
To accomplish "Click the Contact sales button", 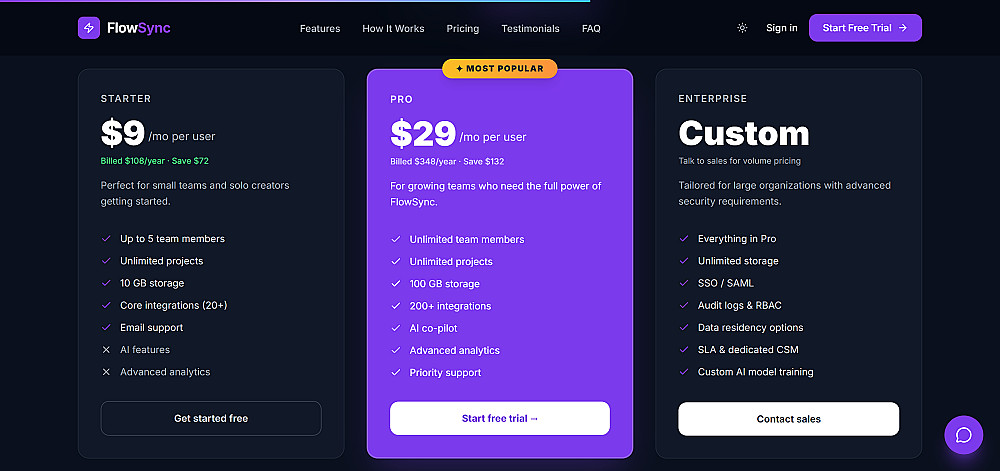I will click(x=788, y=419).
